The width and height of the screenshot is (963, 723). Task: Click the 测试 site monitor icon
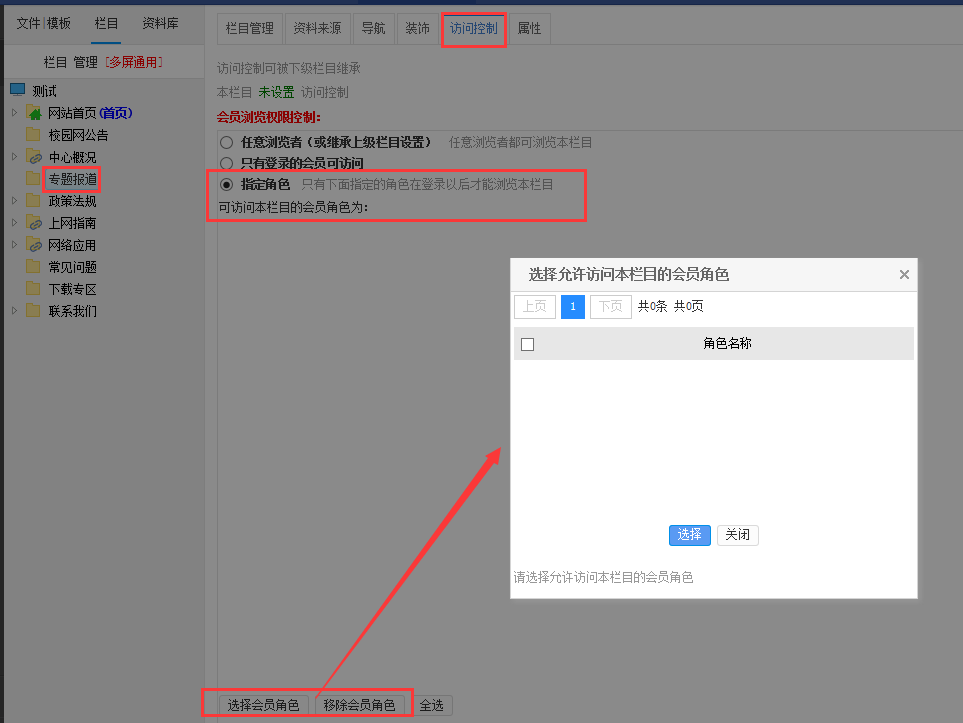(17, 90)
